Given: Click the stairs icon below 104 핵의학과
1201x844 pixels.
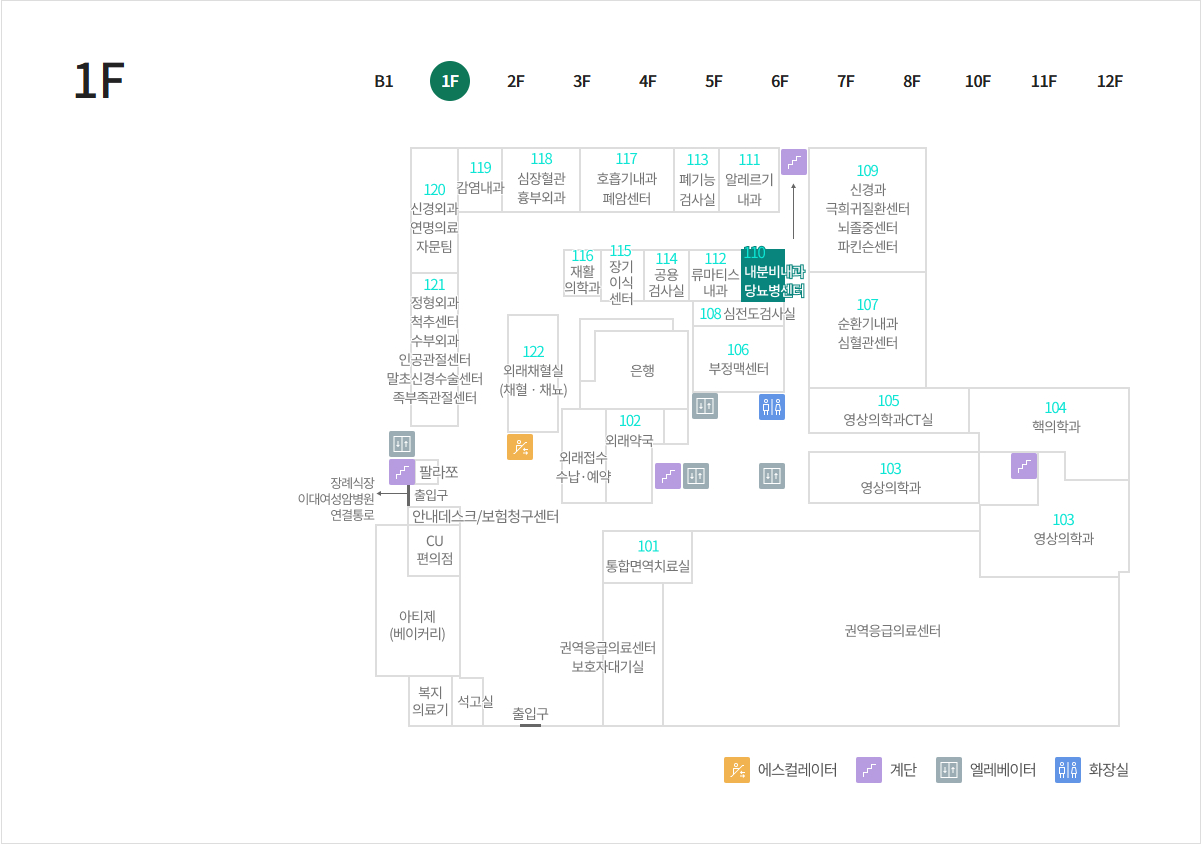Looking at the screenshot, I should tap(1024, 466).
